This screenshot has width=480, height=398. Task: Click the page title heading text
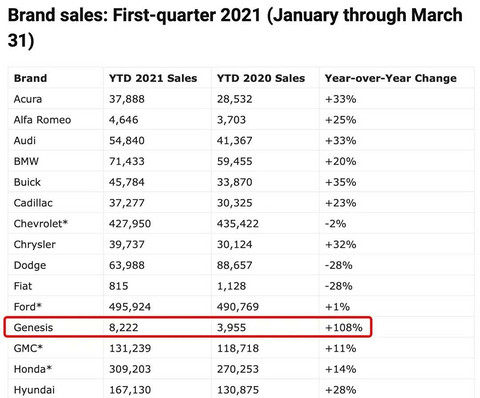pos(235,28)
